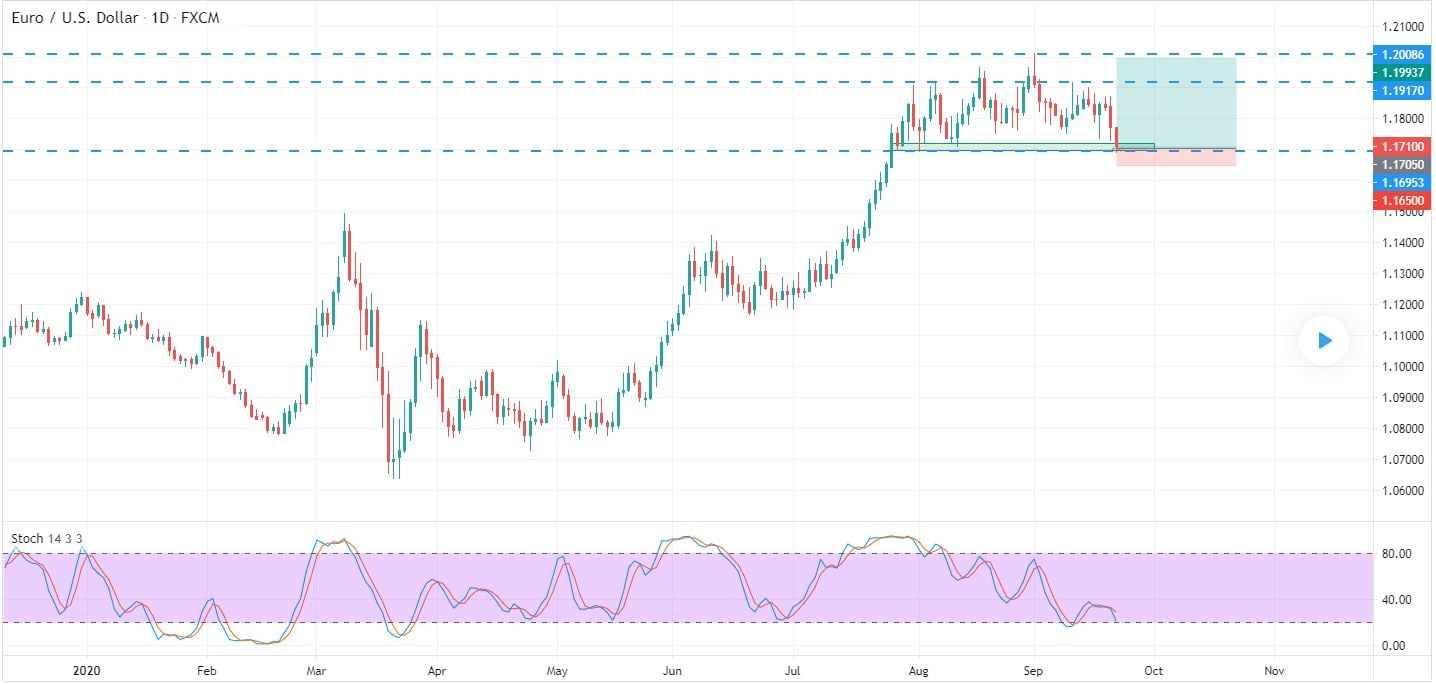
Task: Click the red stop-loss zone of the trade box
Action: (1175, 157)
